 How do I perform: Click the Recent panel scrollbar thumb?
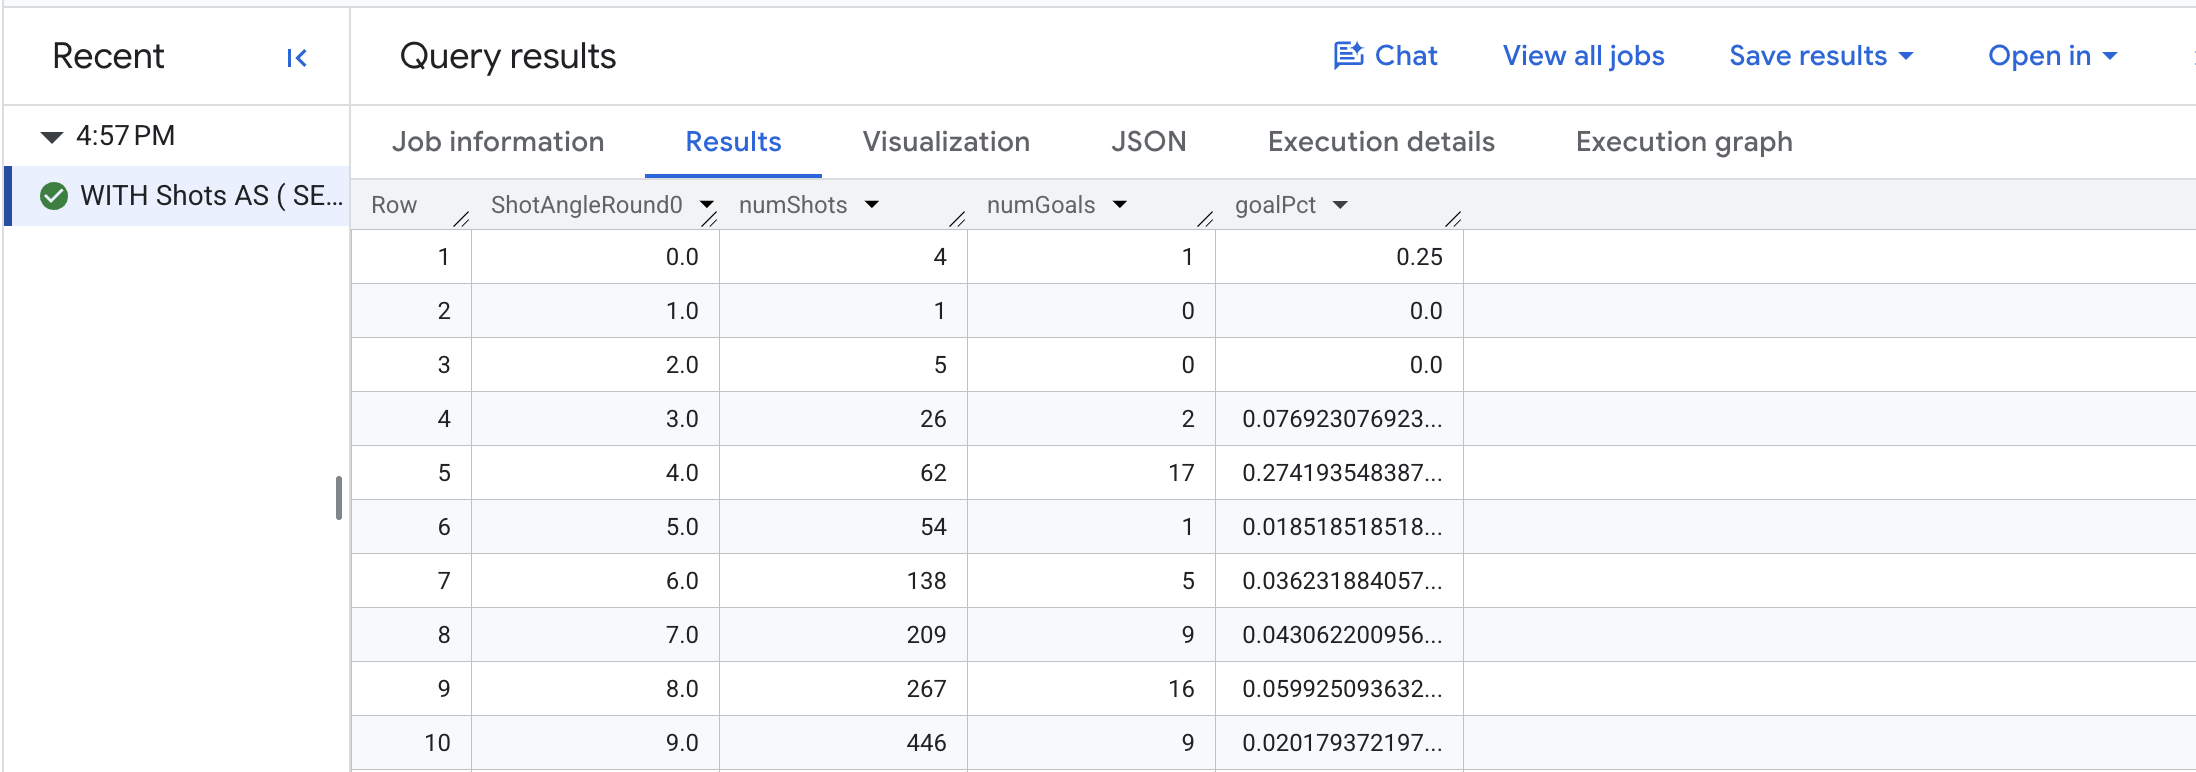339,498
